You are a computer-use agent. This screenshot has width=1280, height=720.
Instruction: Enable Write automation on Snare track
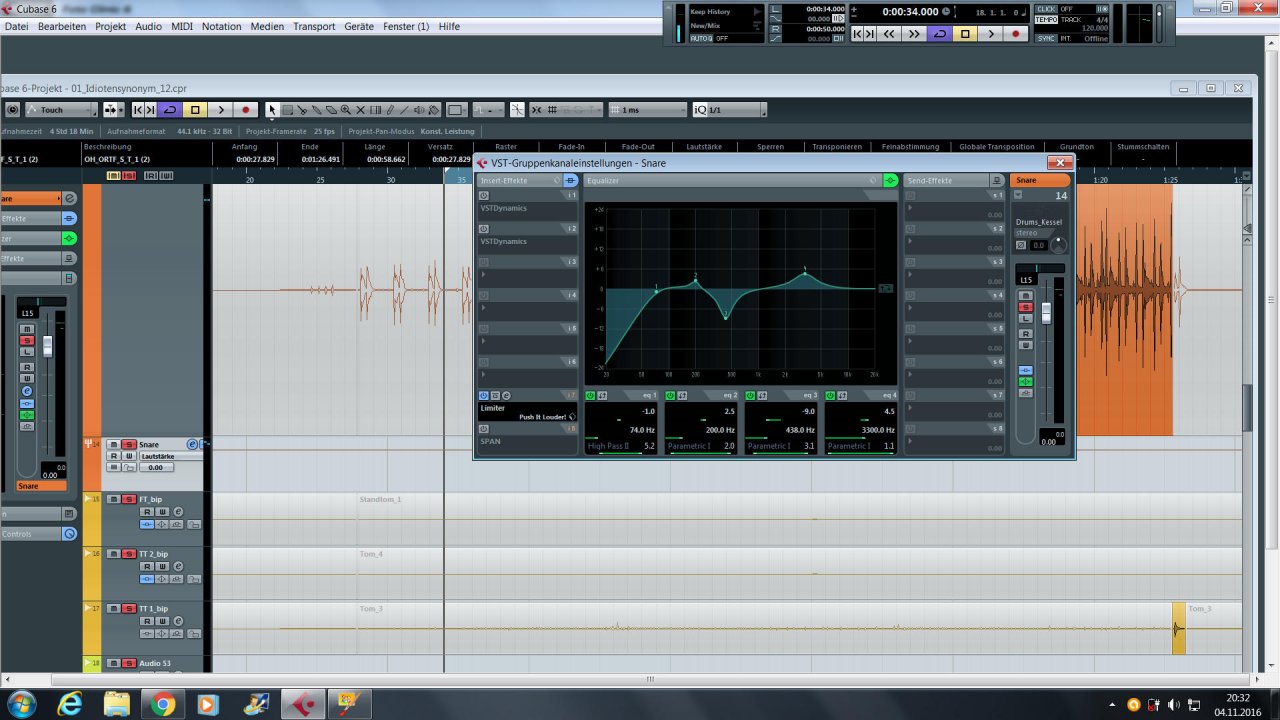pyautogui.click(x=129, y=456)
